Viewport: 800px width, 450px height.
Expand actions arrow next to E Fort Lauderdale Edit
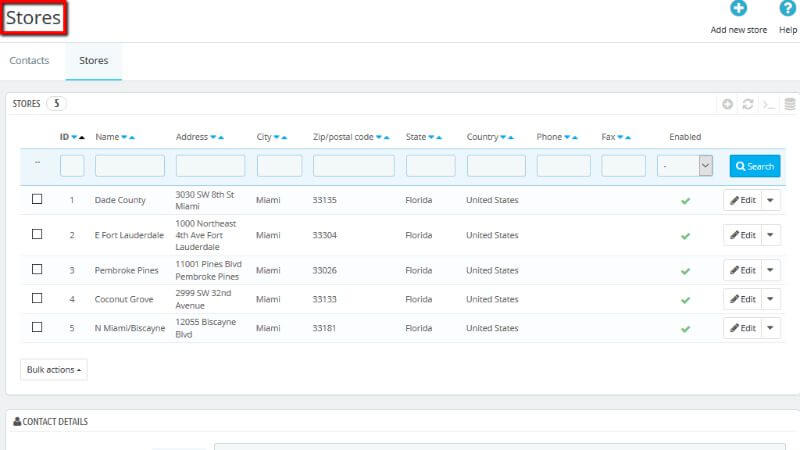pyautogui.click(x=770, y=235)
